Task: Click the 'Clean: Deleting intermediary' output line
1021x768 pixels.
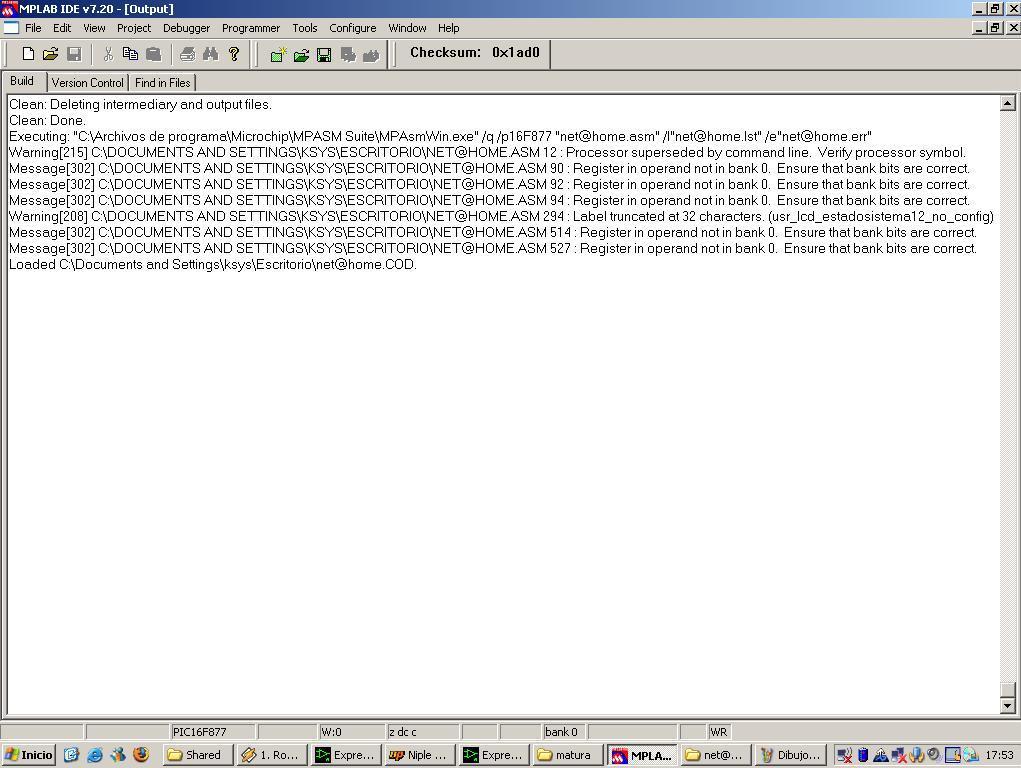Action: (x=140, y=104)
